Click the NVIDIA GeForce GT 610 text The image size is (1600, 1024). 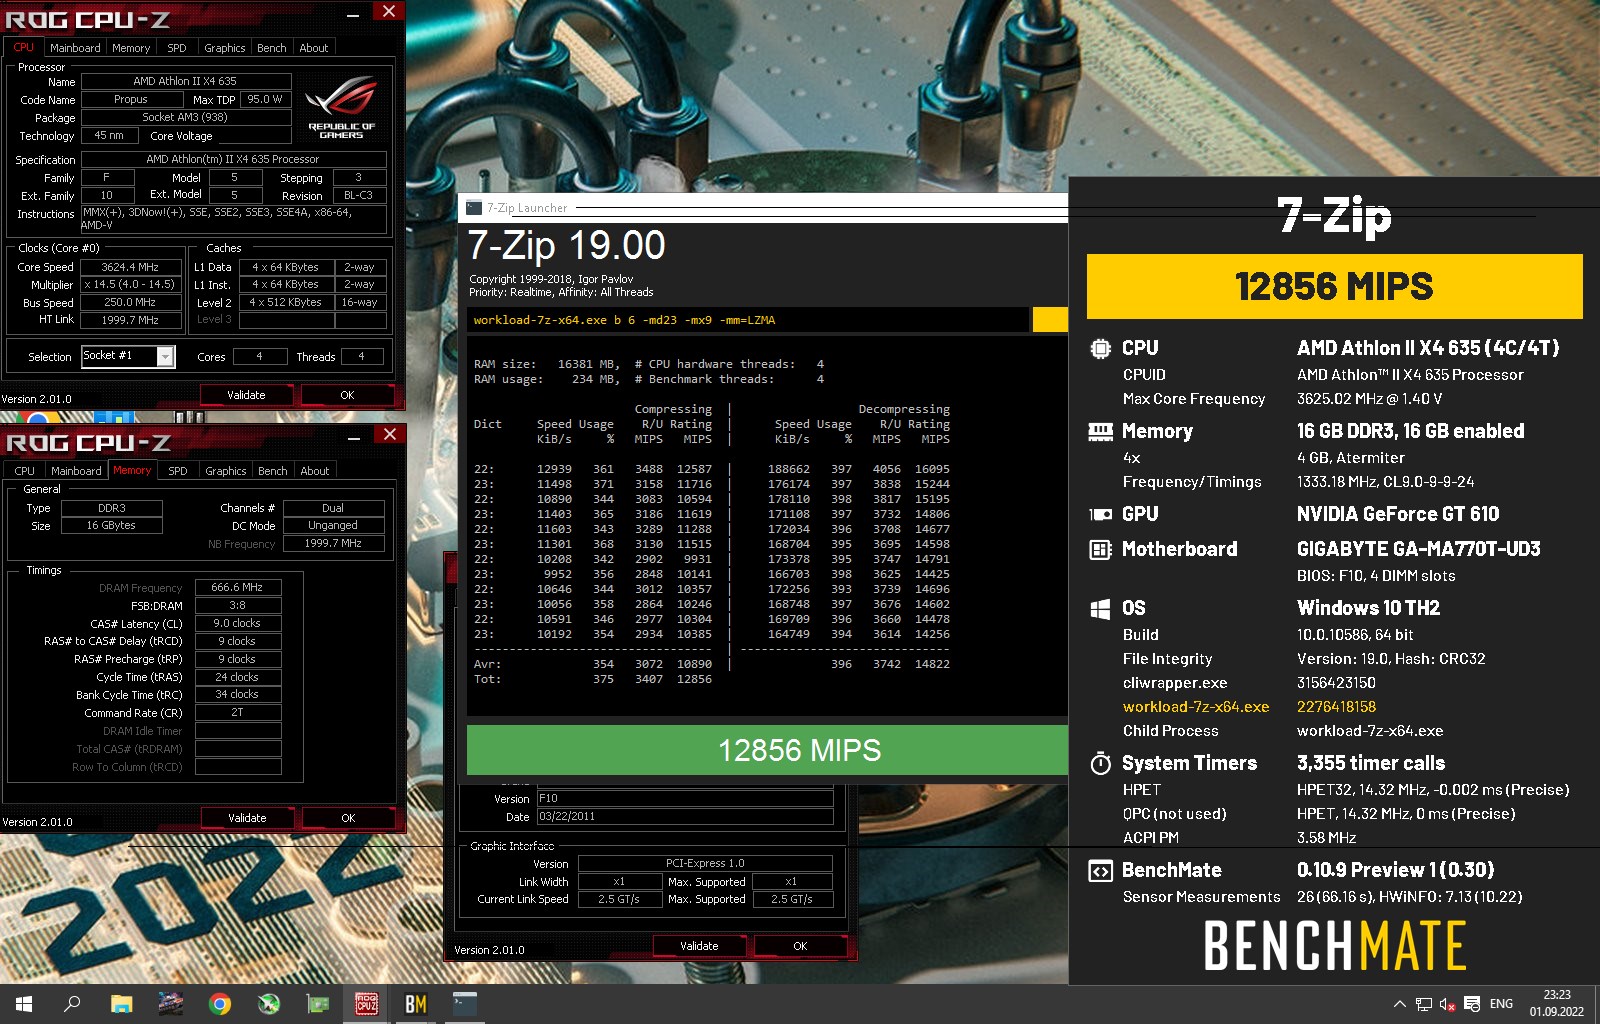point(1398,514)
